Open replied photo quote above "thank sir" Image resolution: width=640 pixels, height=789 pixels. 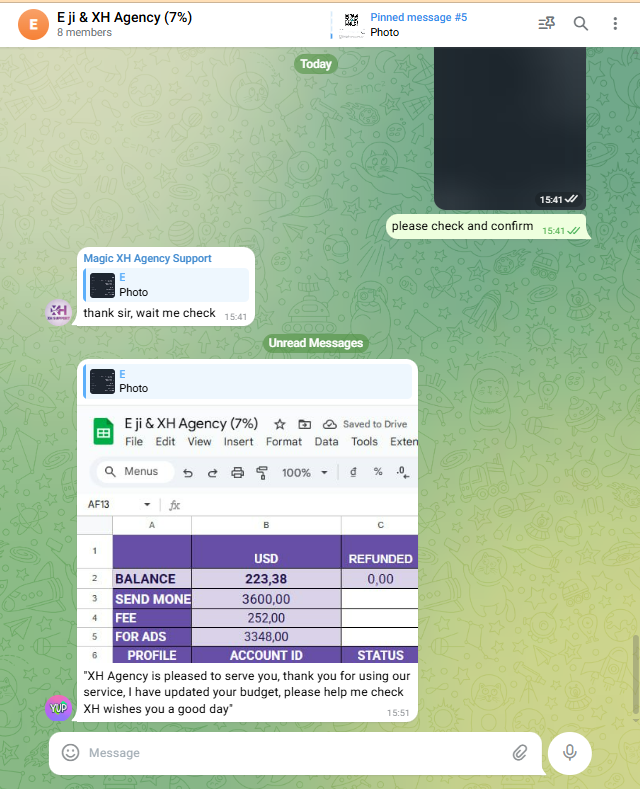click(x=166, y=285)
